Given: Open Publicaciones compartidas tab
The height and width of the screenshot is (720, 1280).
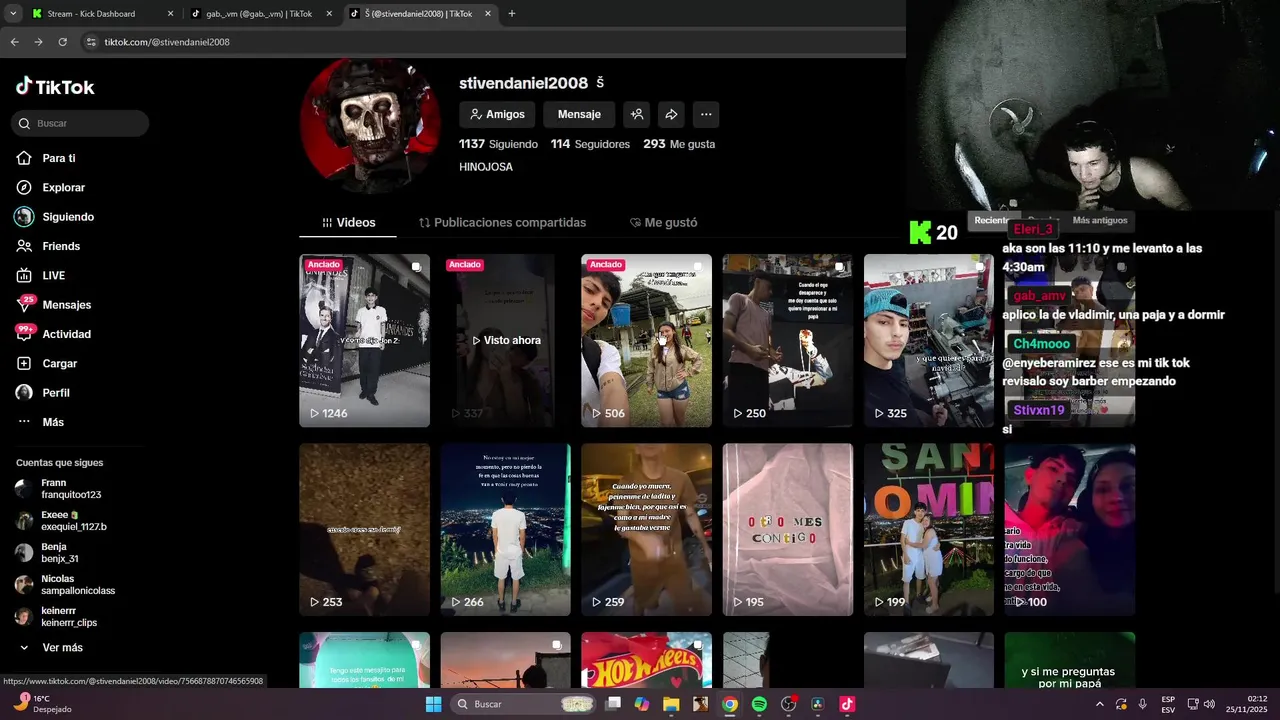Looking at the screenshot, I should [x=502, y=223].
